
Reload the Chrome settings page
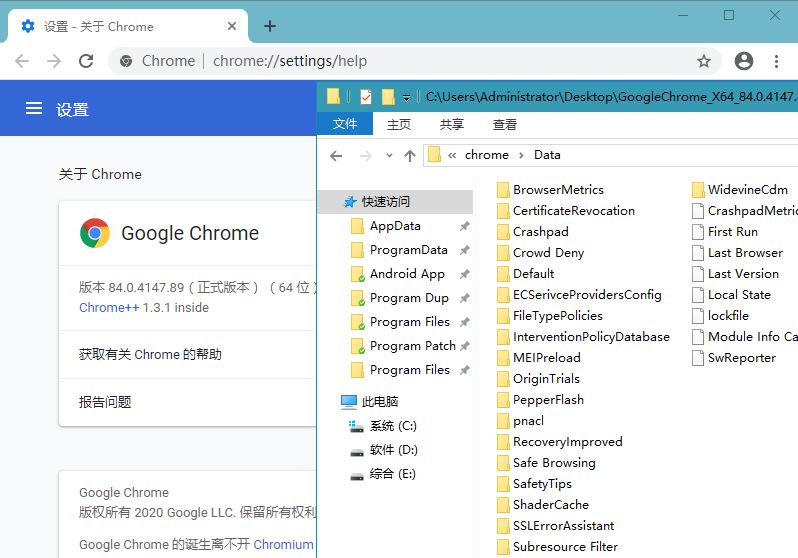pyautogui.click(x=86, y=61)
